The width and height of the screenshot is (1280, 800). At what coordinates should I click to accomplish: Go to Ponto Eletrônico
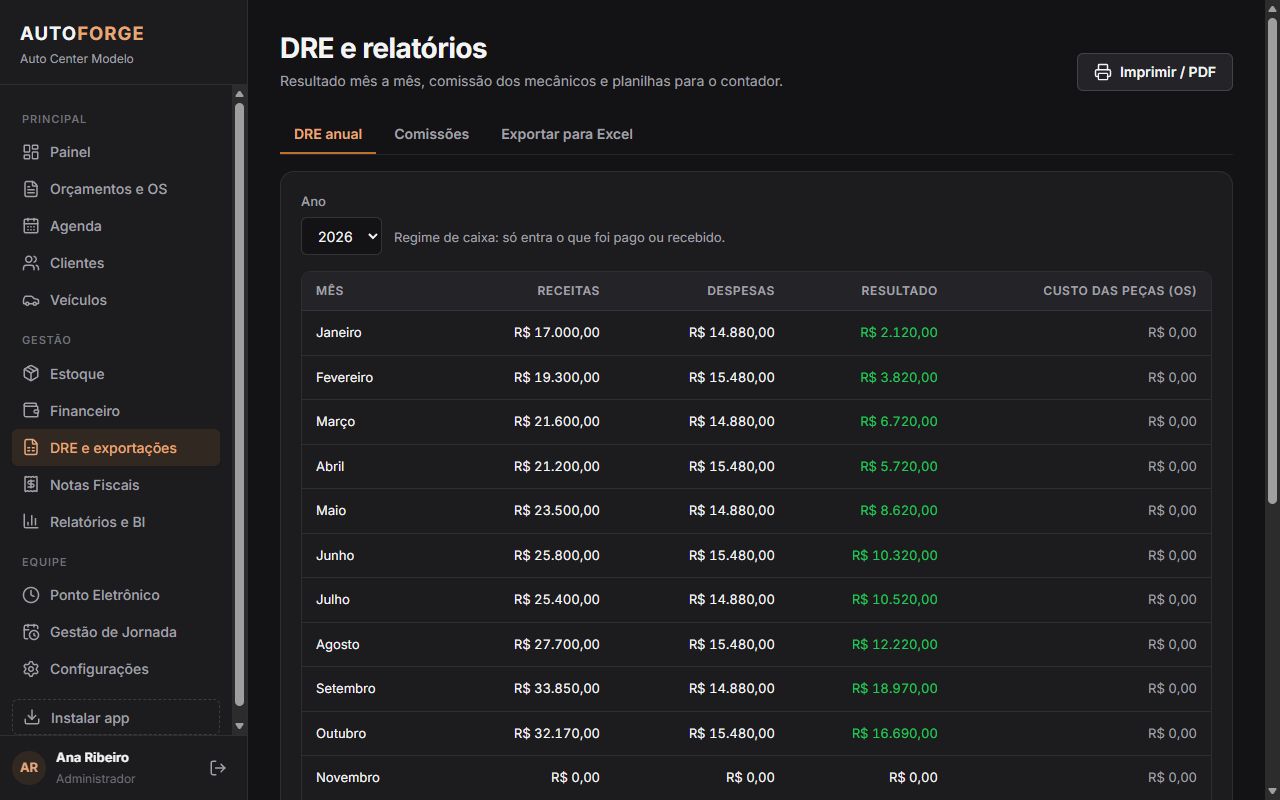coord(116,595)
